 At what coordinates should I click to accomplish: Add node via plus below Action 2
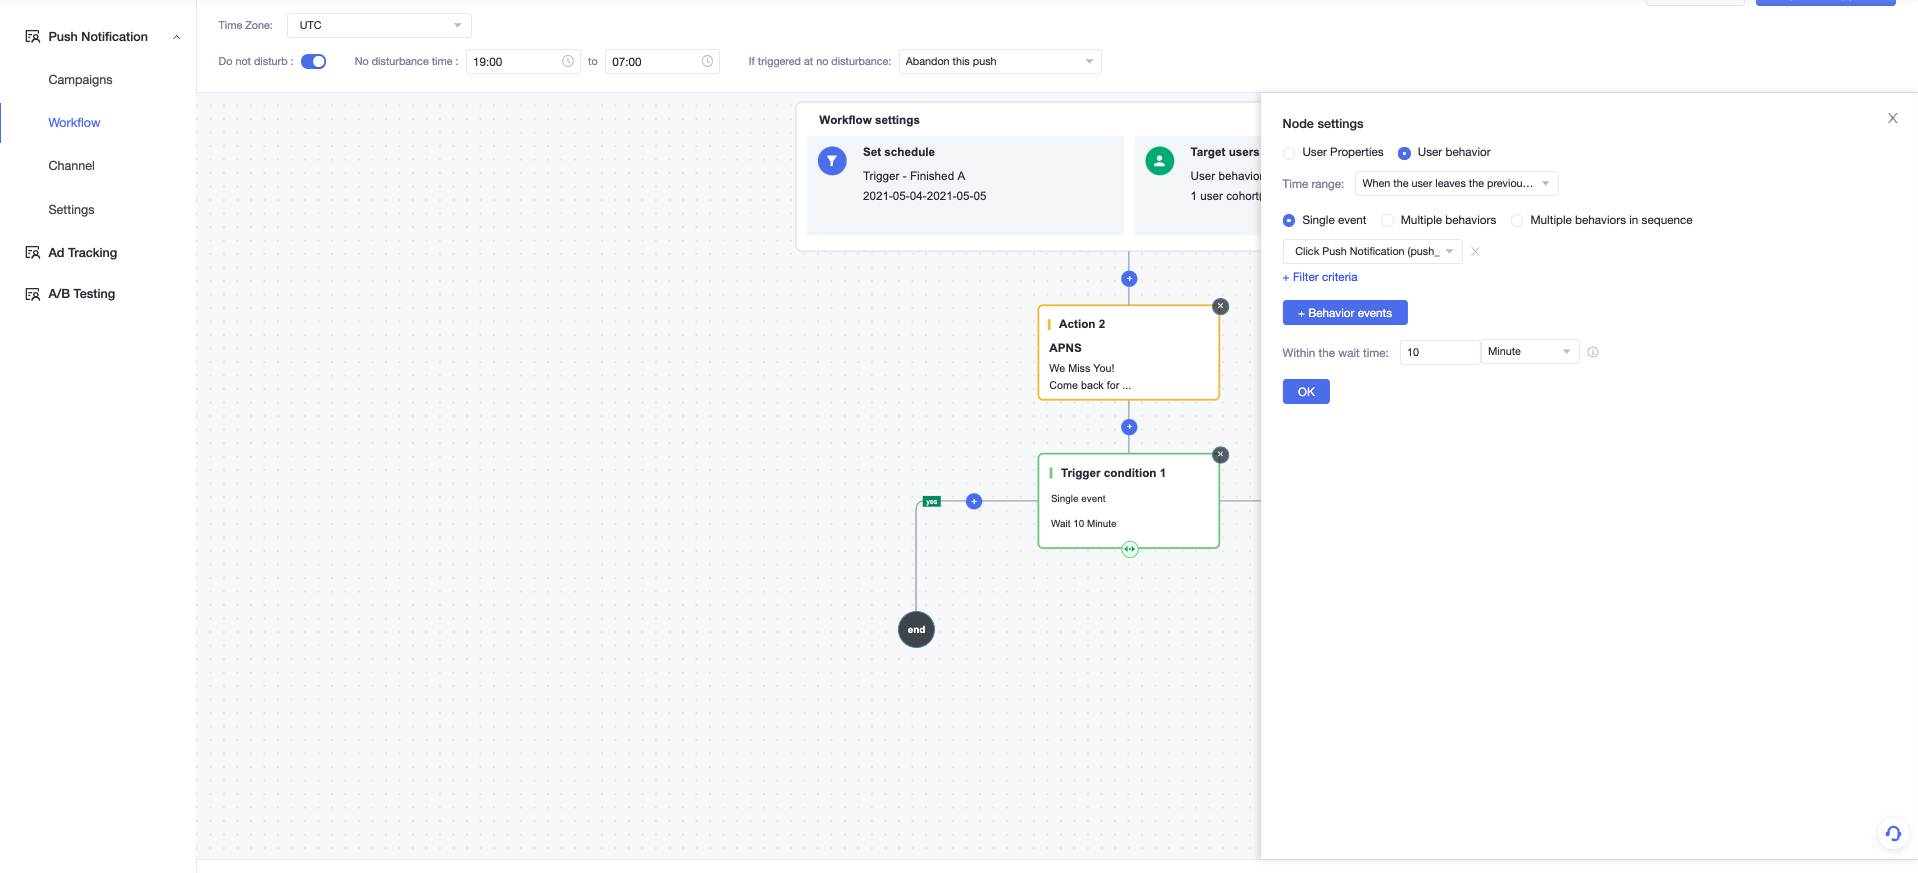[1129, 427]
